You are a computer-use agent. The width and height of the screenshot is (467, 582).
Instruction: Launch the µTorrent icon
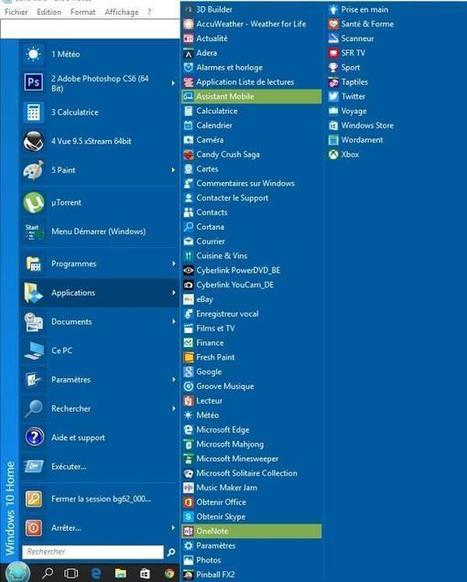coord(33,203)
